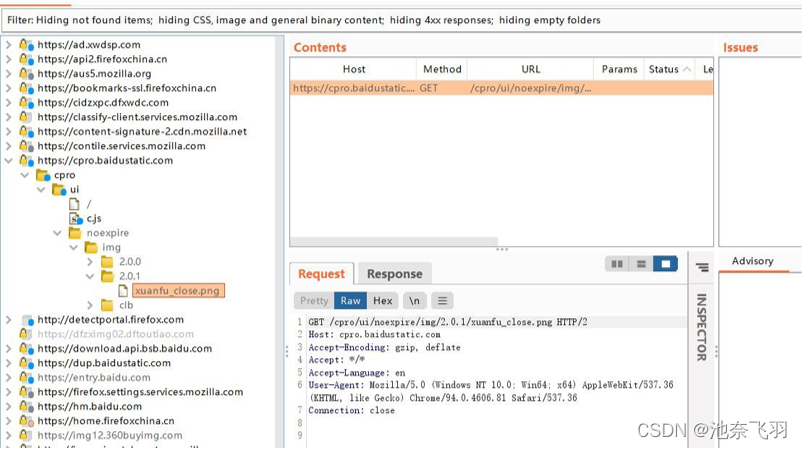Select the tabbed request/response layout icon
The height and width of the screenshot is (449, 802).
pos(665,264)
